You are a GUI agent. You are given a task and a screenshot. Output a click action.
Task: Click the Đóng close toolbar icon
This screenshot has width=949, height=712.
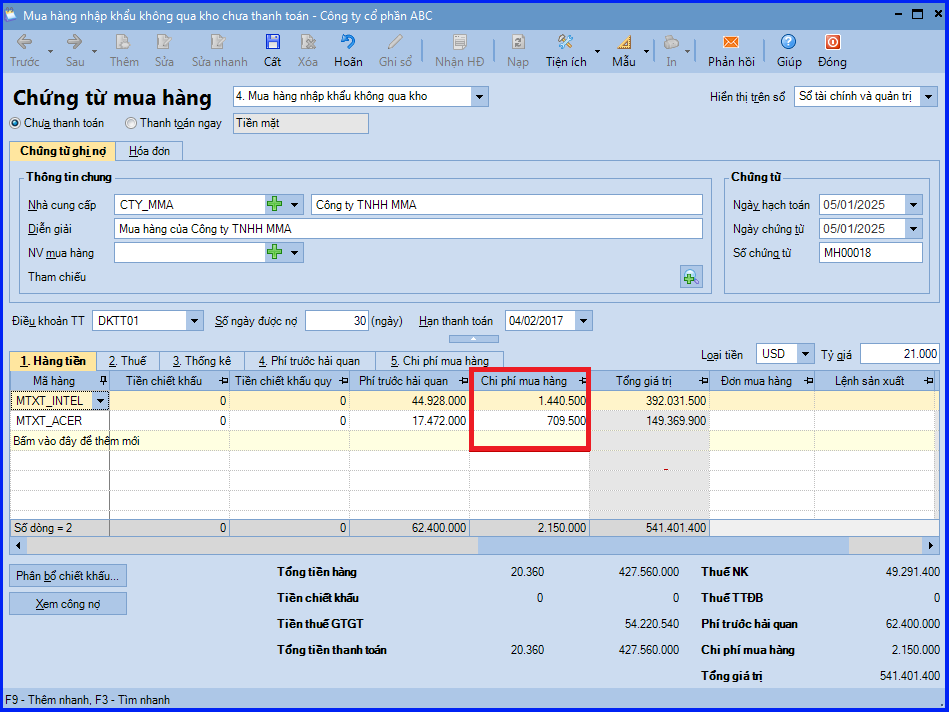pos(832,42)
